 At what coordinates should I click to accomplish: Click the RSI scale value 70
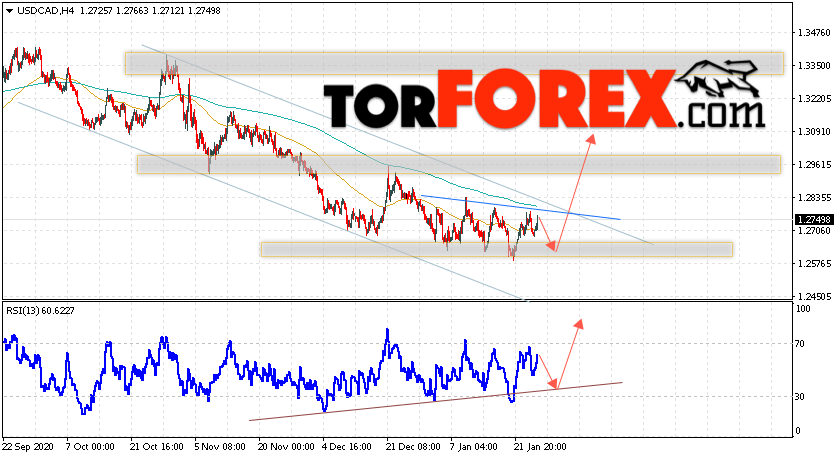(x=800, y=344)
